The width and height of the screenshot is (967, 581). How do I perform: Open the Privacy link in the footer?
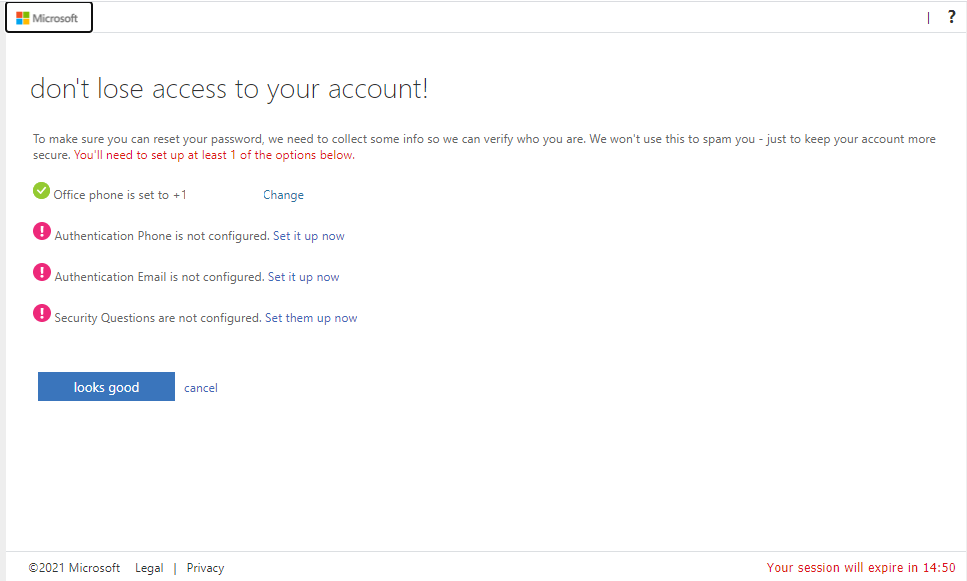tap(205, 568)
